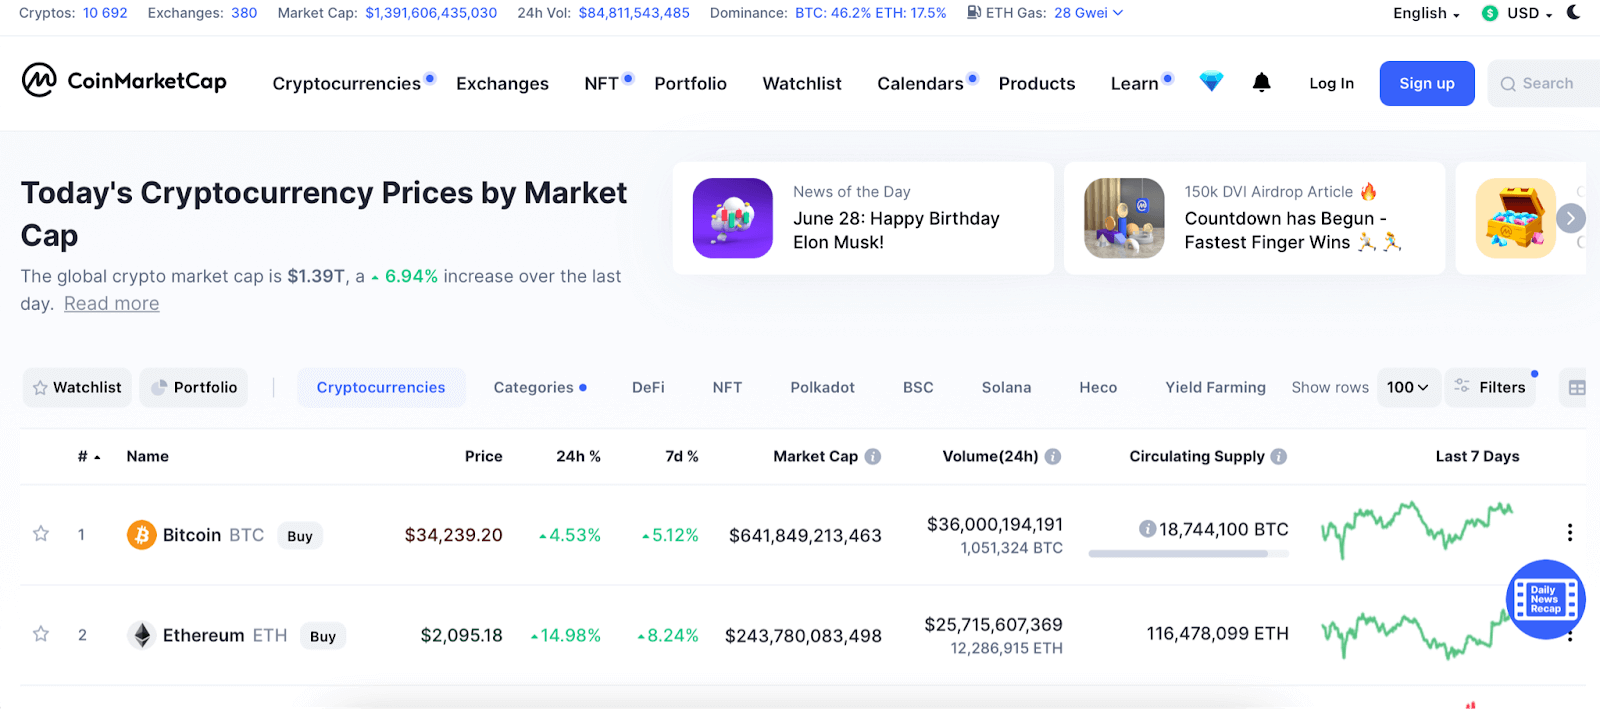Select the Cryptocurrencies tab

click(381, 387)
